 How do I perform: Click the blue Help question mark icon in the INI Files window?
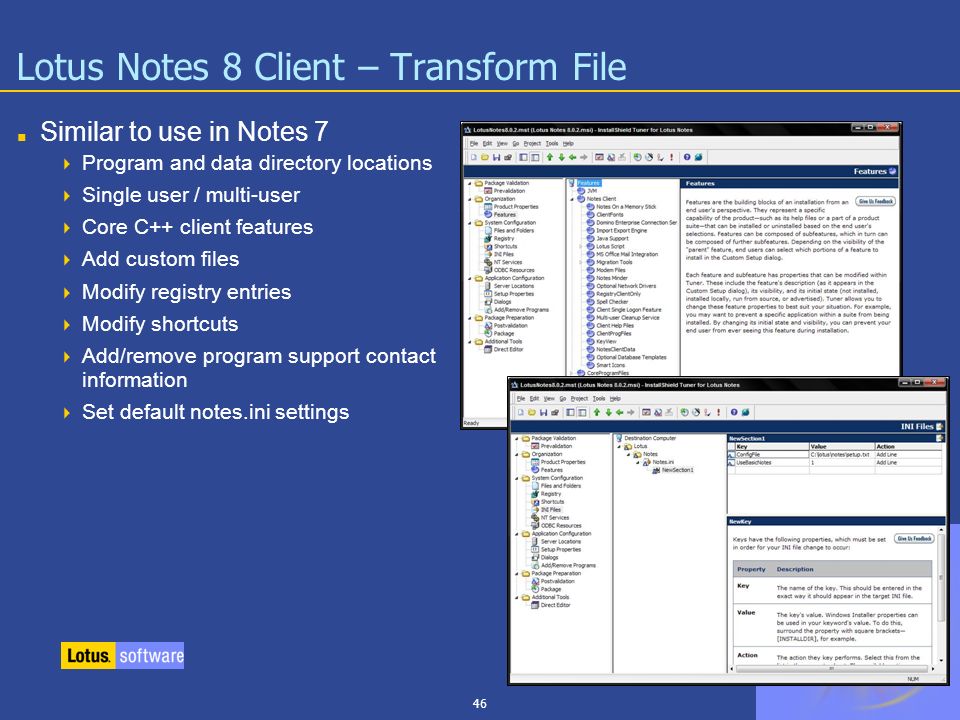pos(733,413)
